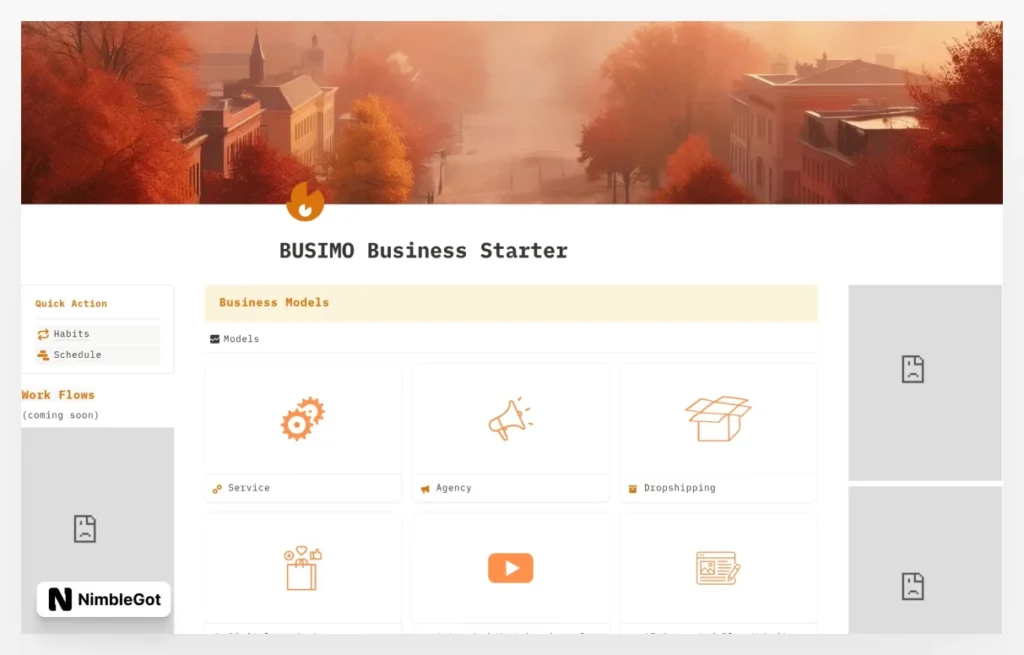Open the Agency card label
Image resolution: width=1024 pixels, height=655 pixels.
tap(453, 488)
